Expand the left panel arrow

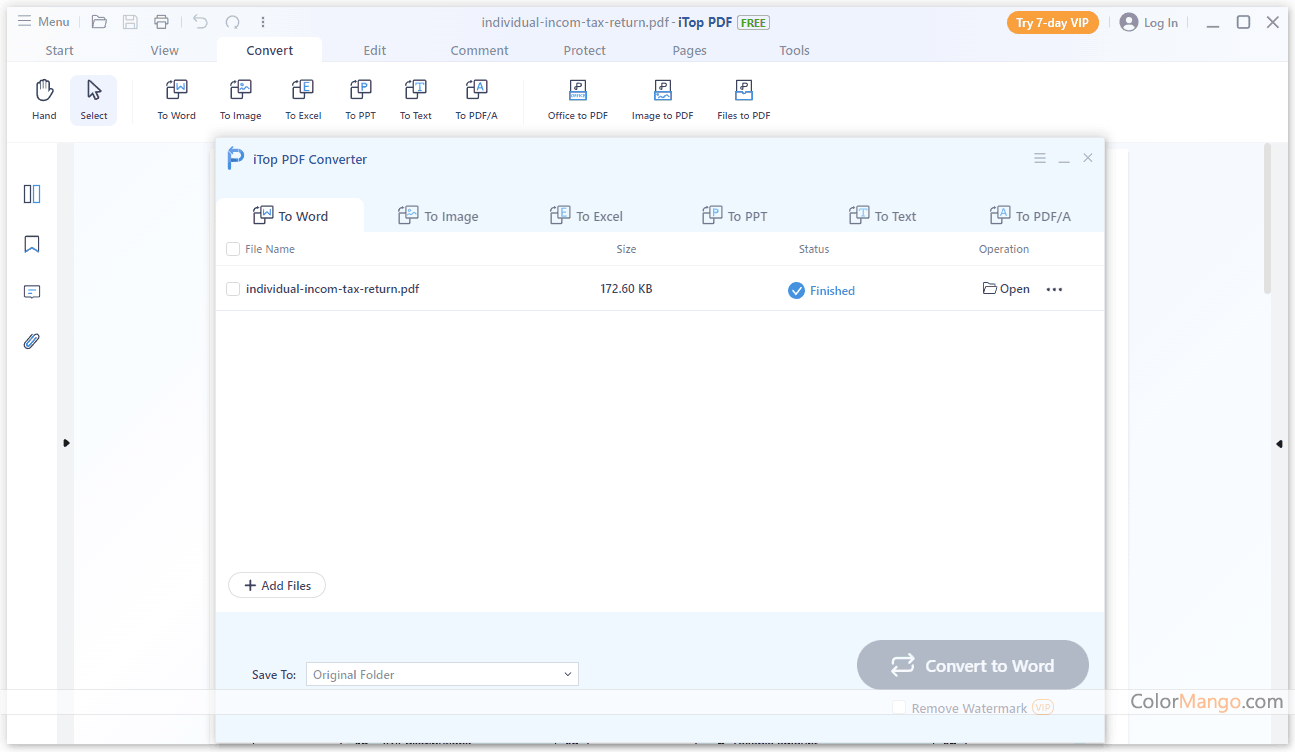[66, 443]
